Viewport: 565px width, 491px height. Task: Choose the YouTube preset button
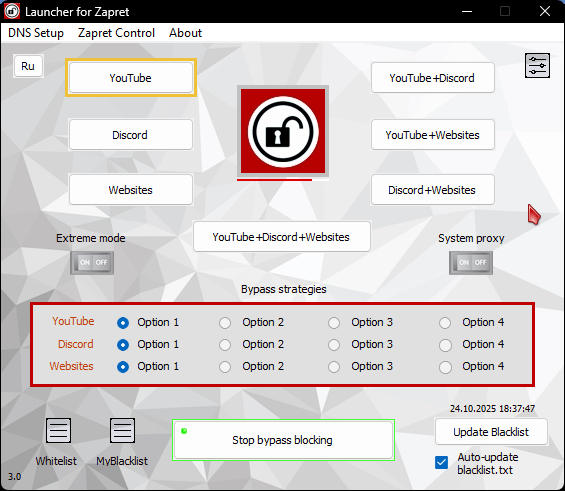(x=131, y=78)
